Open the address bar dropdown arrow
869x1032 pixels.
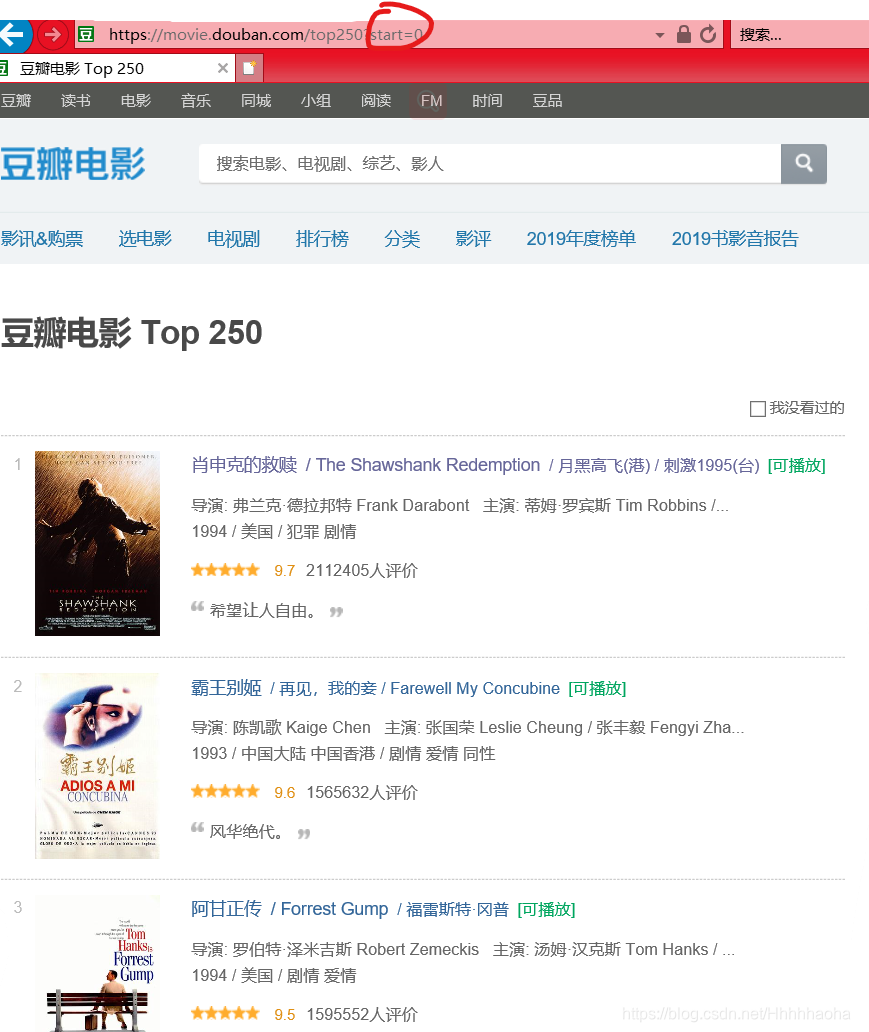click(660, 35)
